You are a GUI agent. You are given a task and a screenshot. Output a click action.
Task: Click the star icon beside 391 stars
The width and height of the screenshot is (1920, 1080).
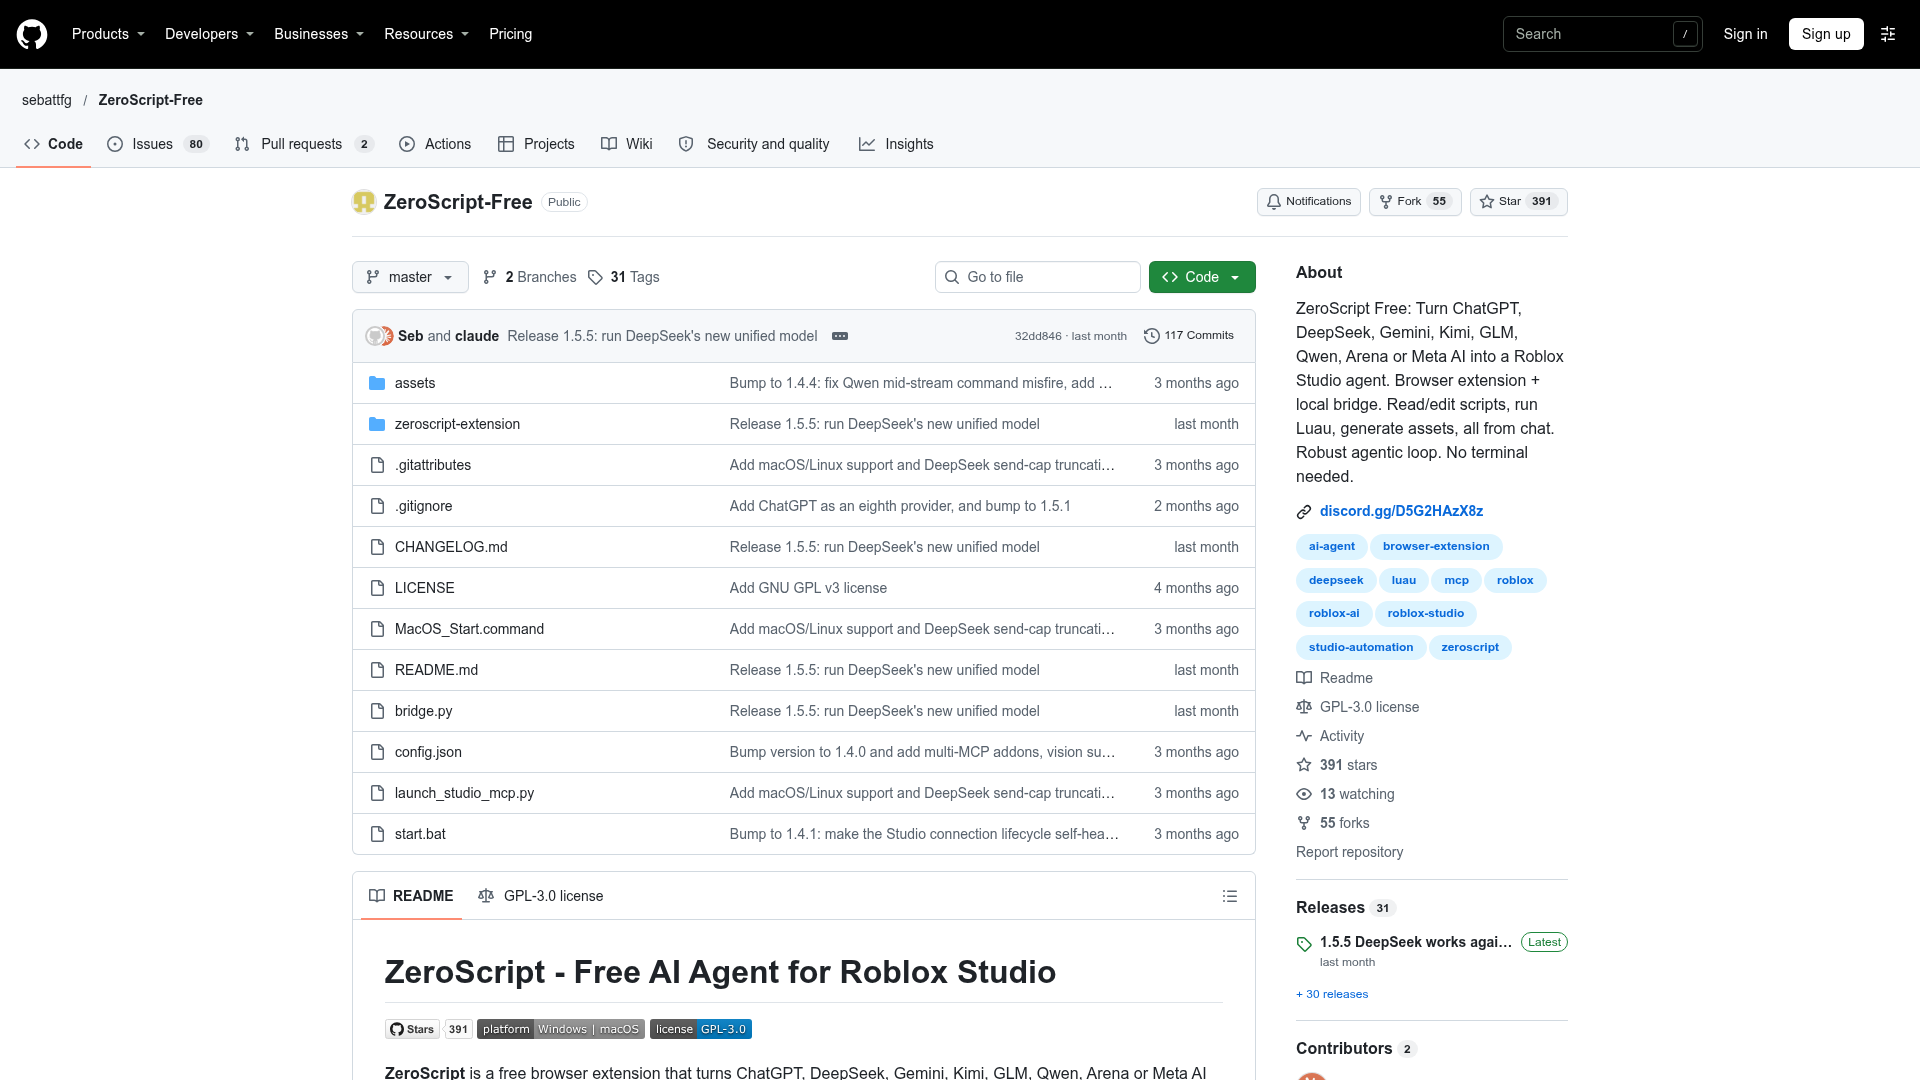(x=1304, y=765)
